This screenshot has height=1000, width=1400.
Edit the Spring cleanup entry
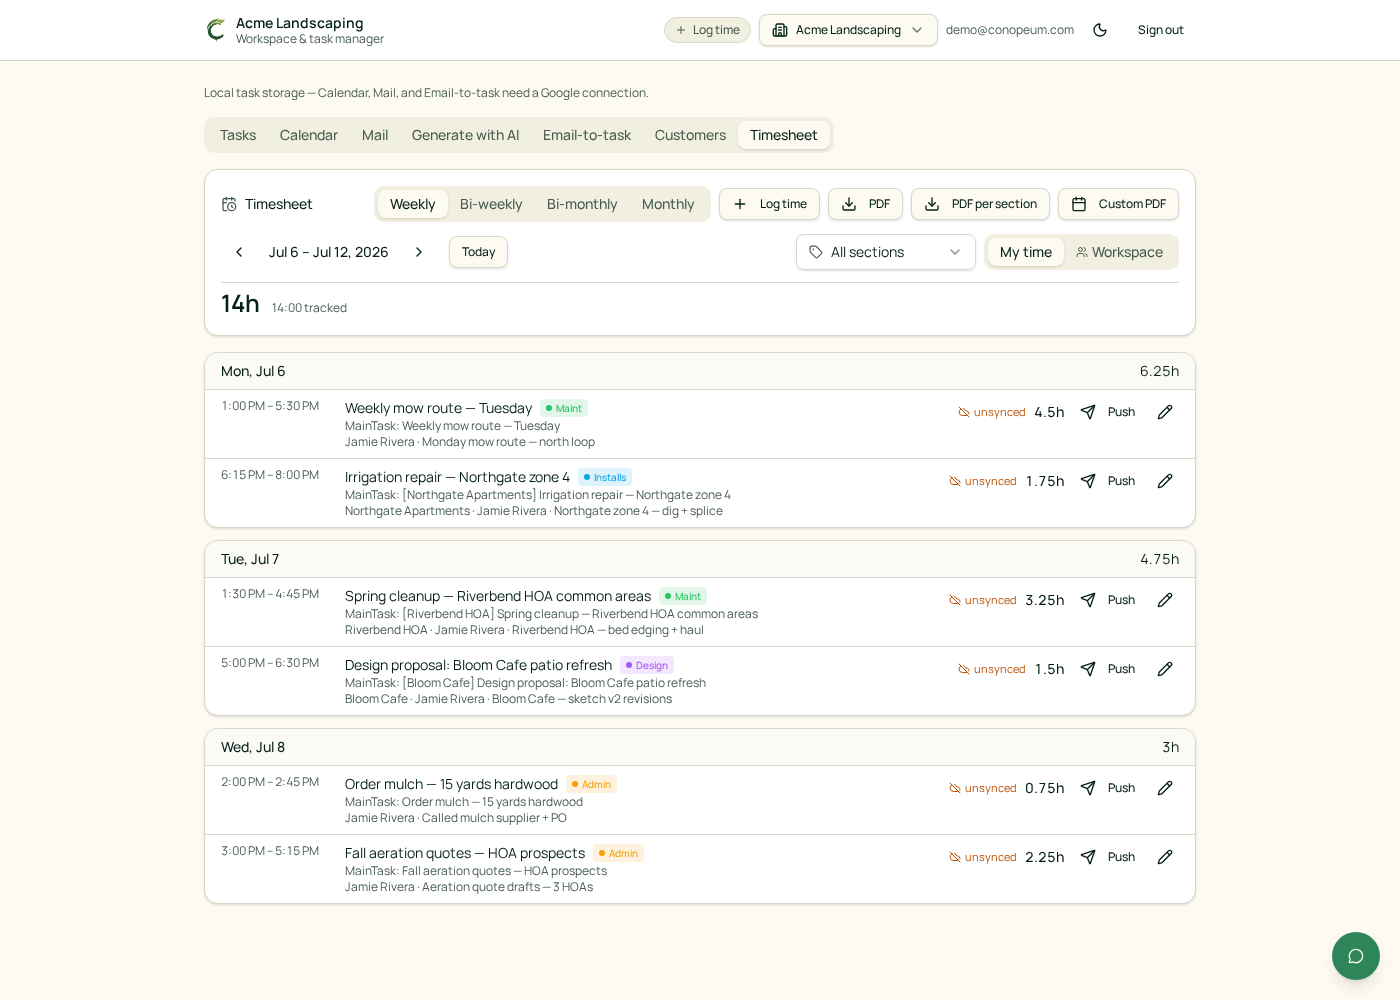[x=1165, y=600]
